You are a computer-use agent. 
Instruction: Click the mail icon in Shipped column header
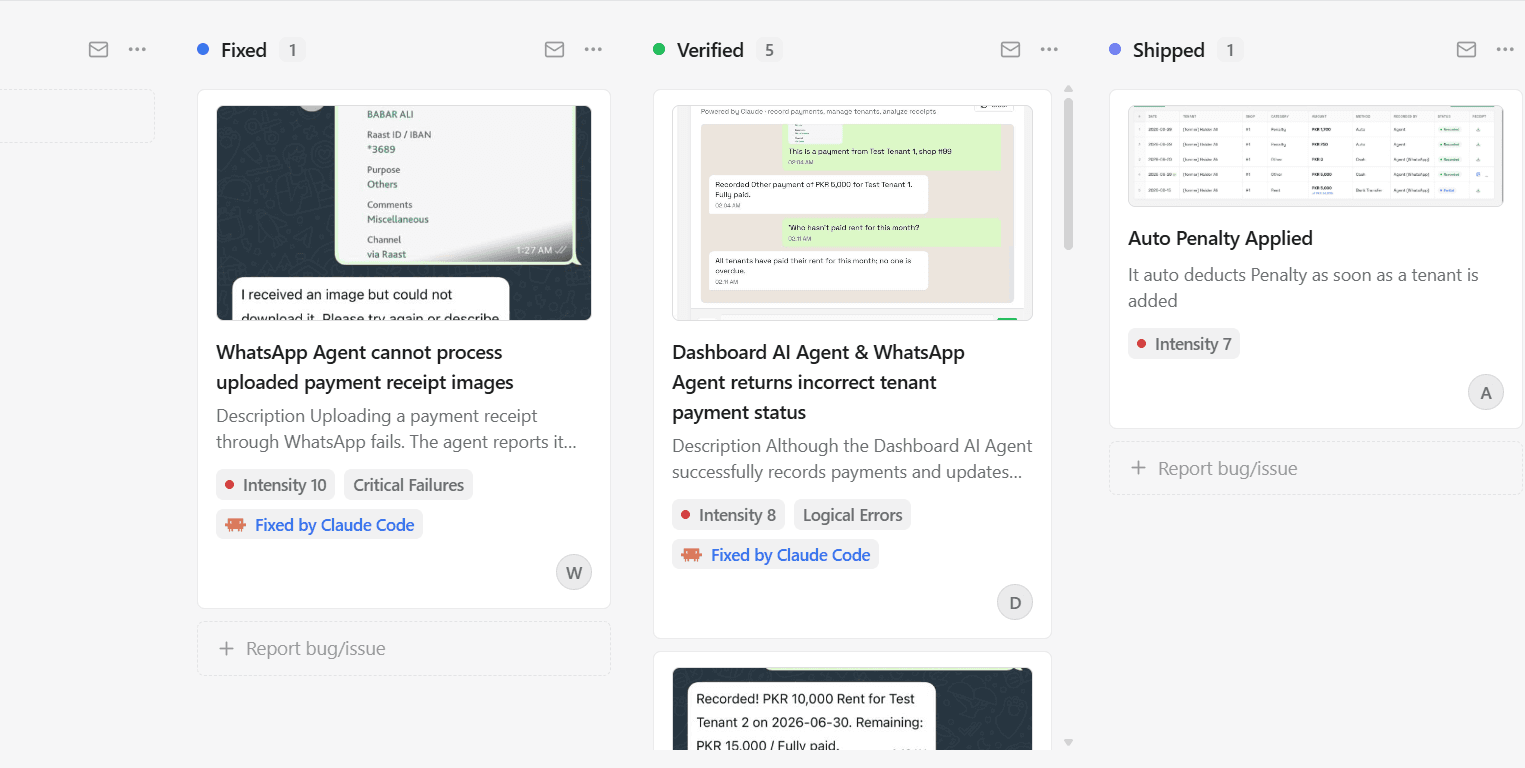[x=1466, y=49]
